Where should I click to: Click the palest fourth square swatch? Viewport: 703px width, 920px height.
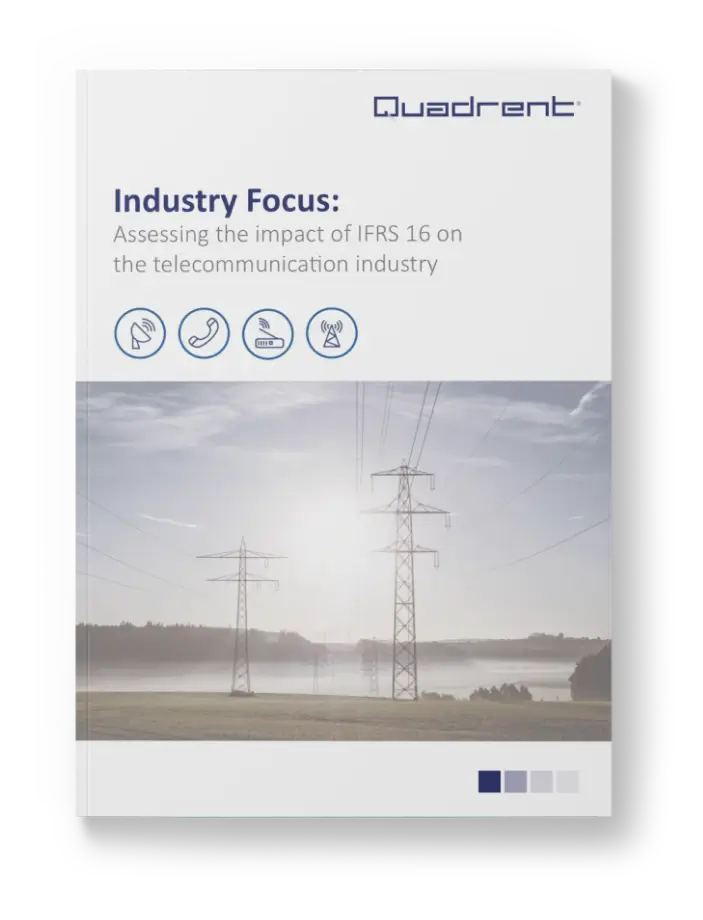point(567,782)
